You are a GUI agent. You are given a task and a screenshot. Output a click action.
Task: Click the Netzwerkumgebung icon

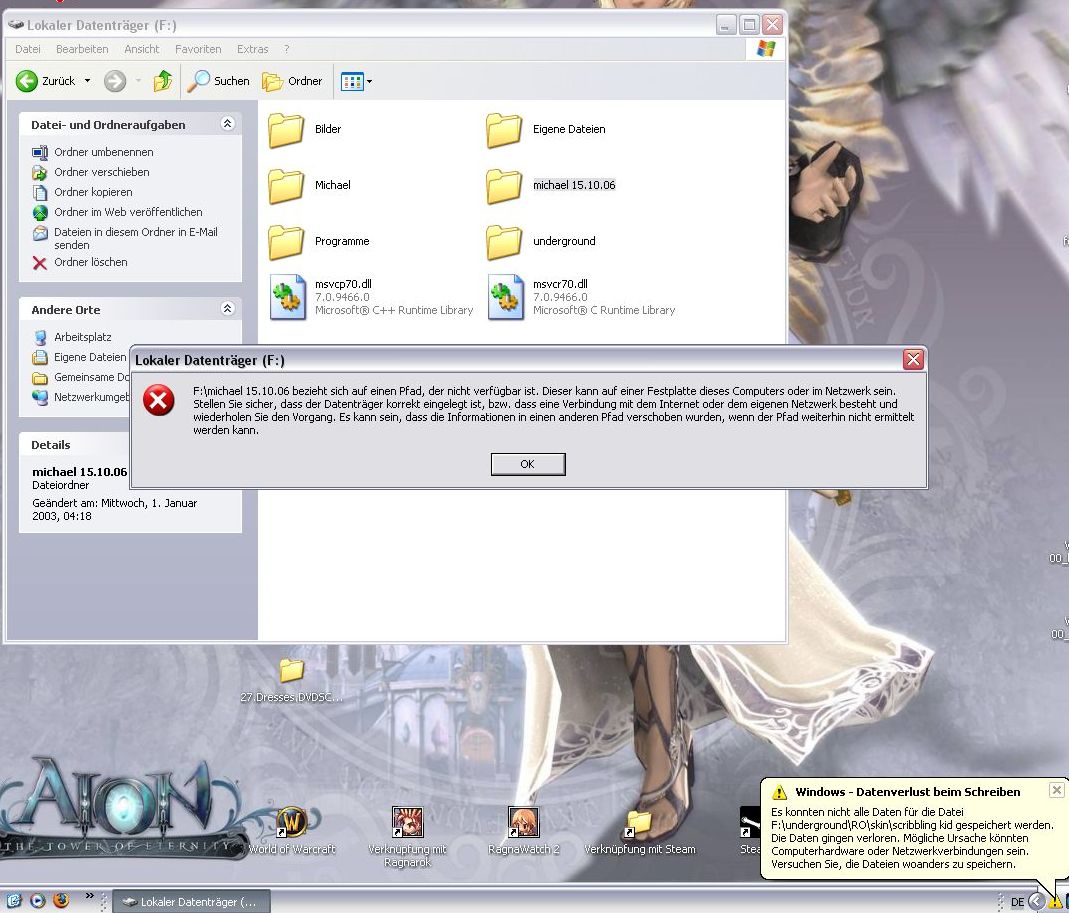[x=40, y=397]
